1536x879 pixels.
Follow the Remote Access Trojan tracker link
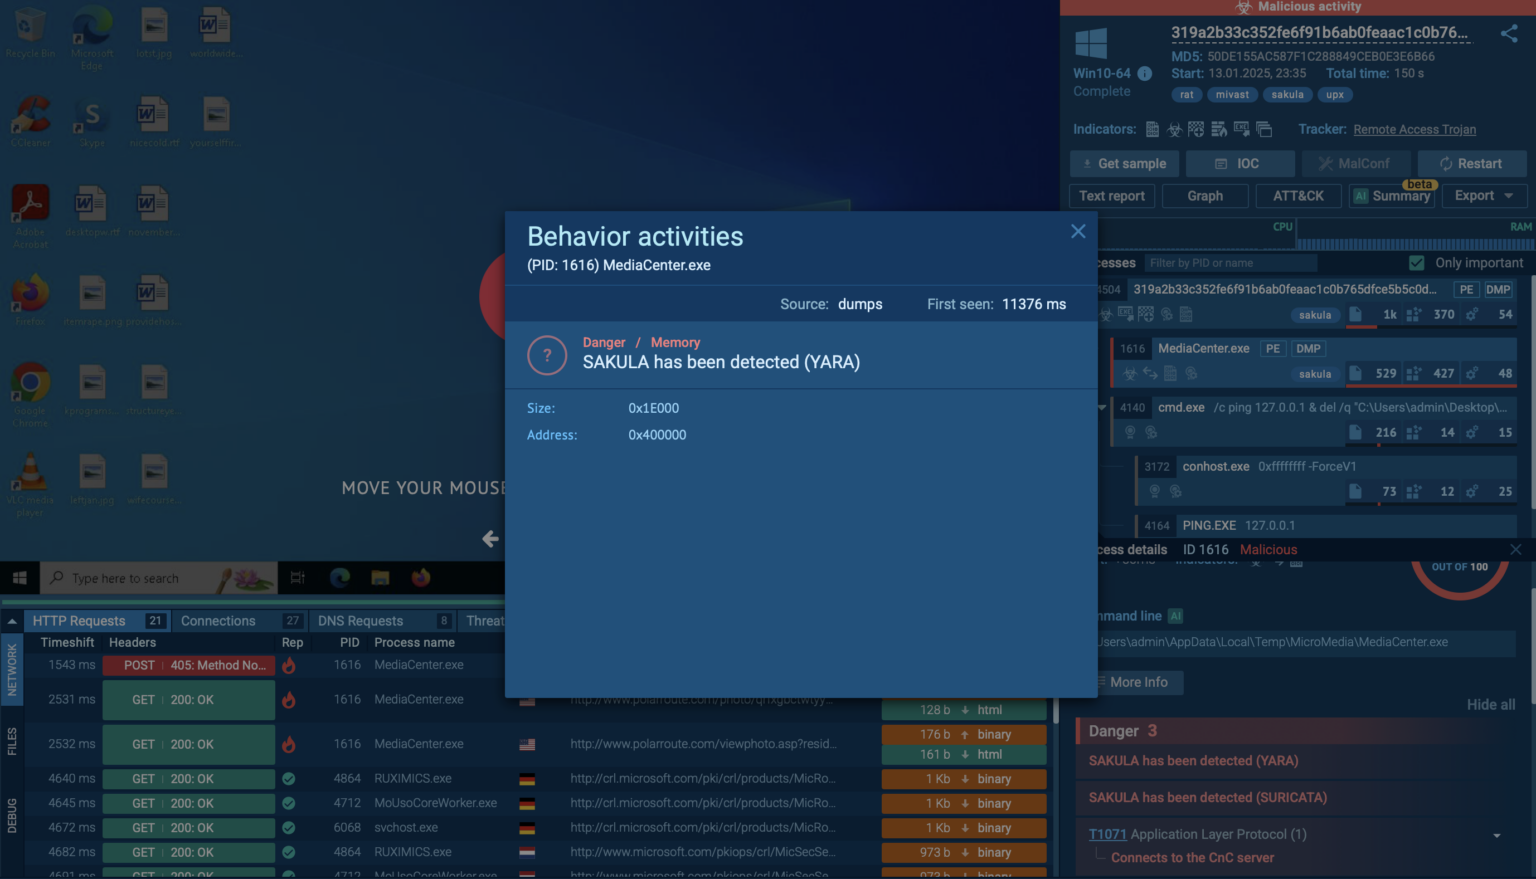pos(1414,129)
